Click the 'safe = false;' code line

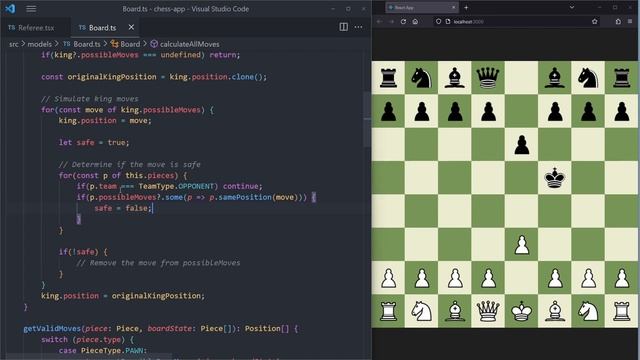(x=123, y=208)
